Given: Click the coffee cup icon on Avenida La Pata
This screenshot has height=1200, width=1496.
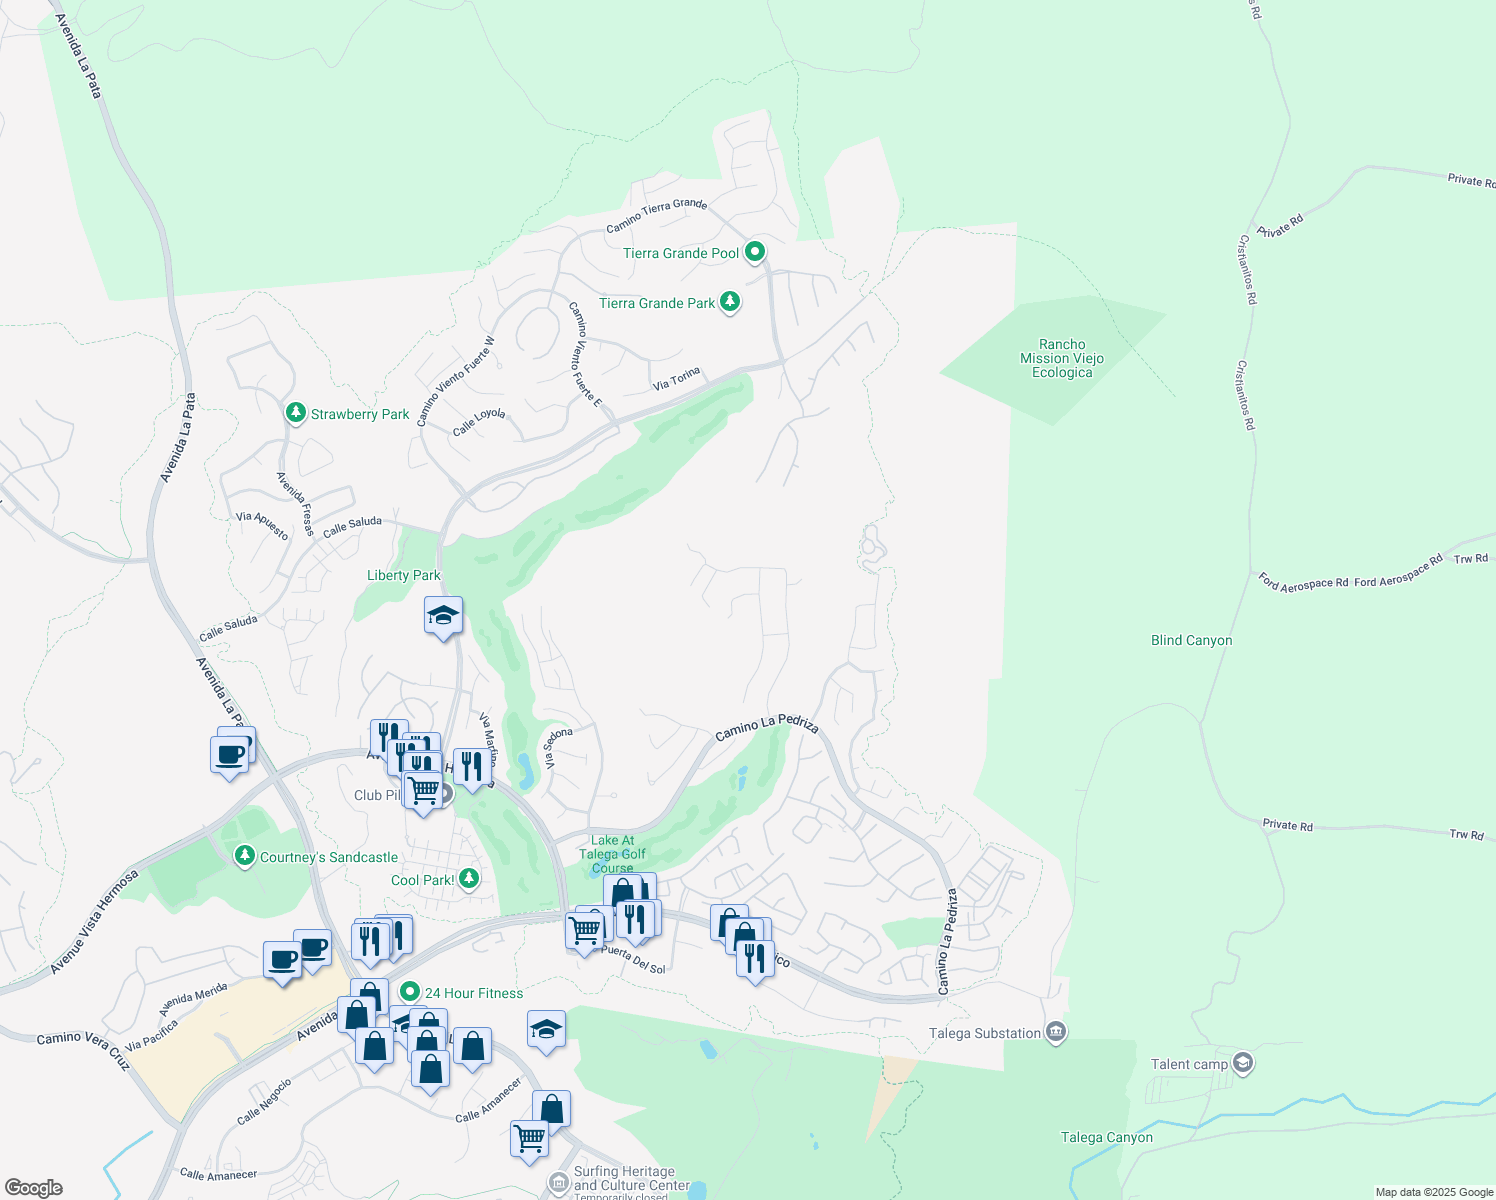Looking at the screenshot, I should [x=229, y=756].
